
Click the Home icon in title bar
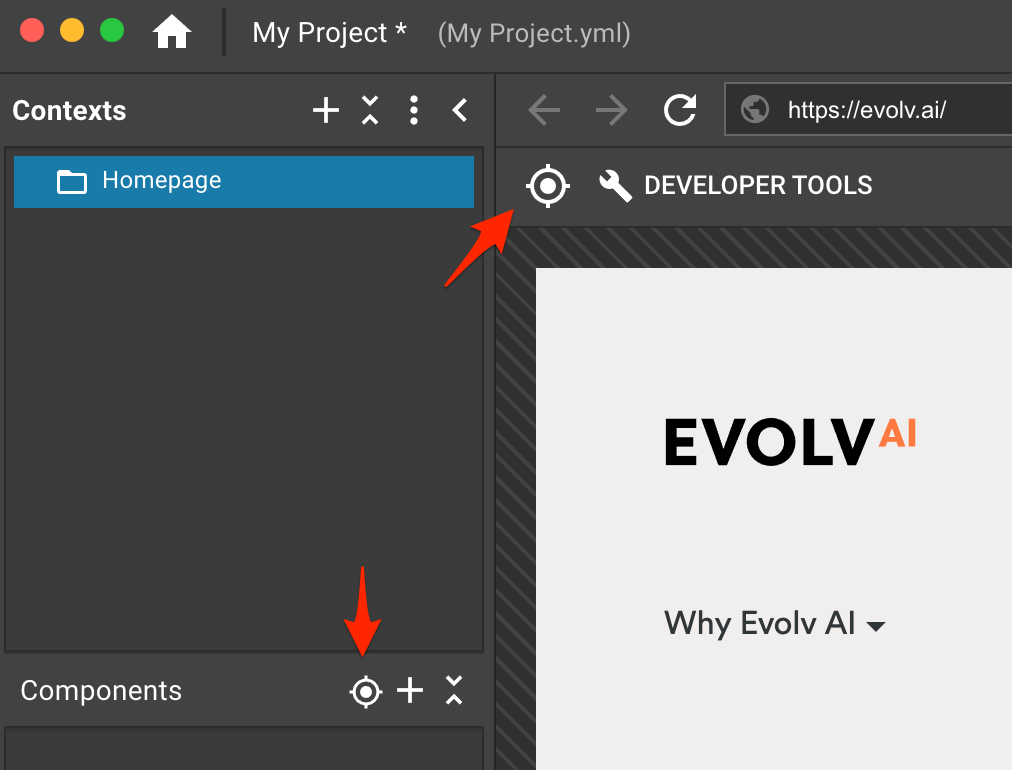tap(172, 32)
